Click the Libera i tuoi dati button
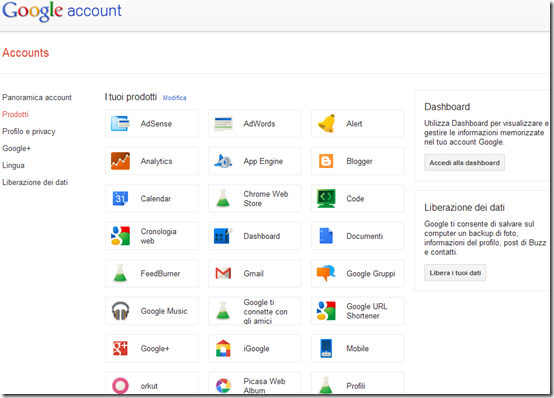The height and width of the screenshot is (398, 554). coord(455,273)
